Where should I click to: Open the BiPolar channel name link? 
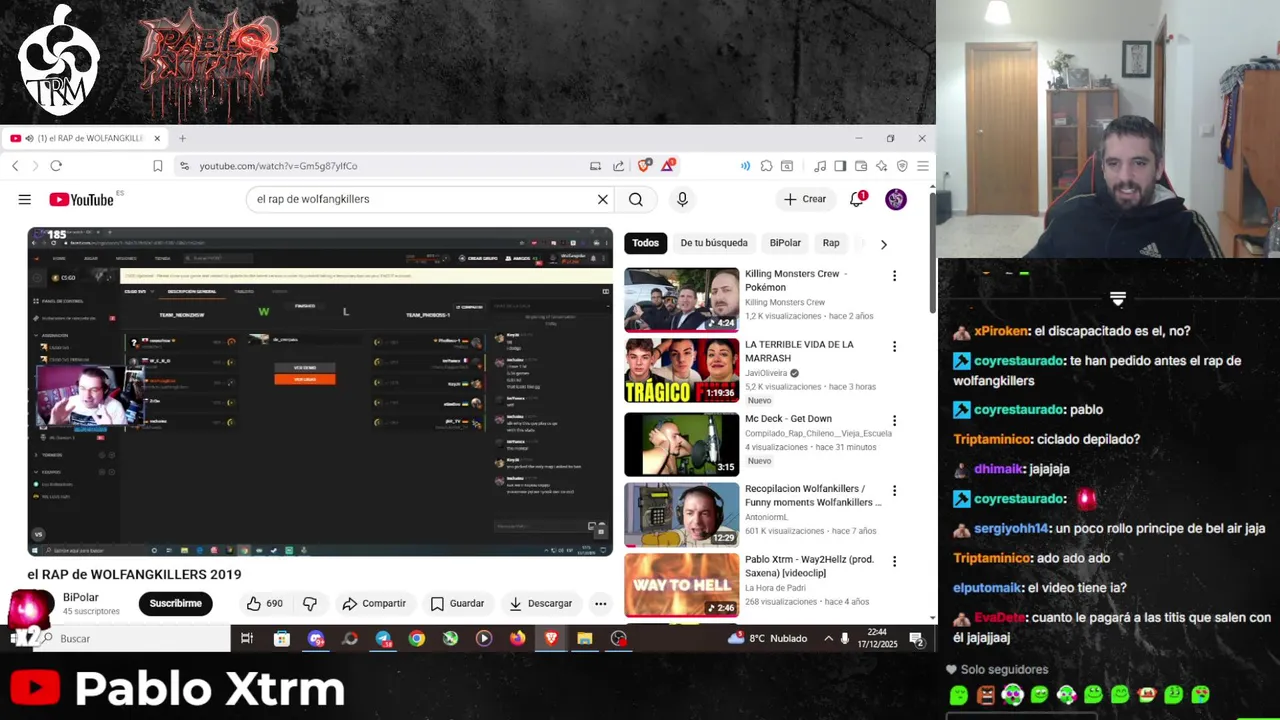click(81, 597)
